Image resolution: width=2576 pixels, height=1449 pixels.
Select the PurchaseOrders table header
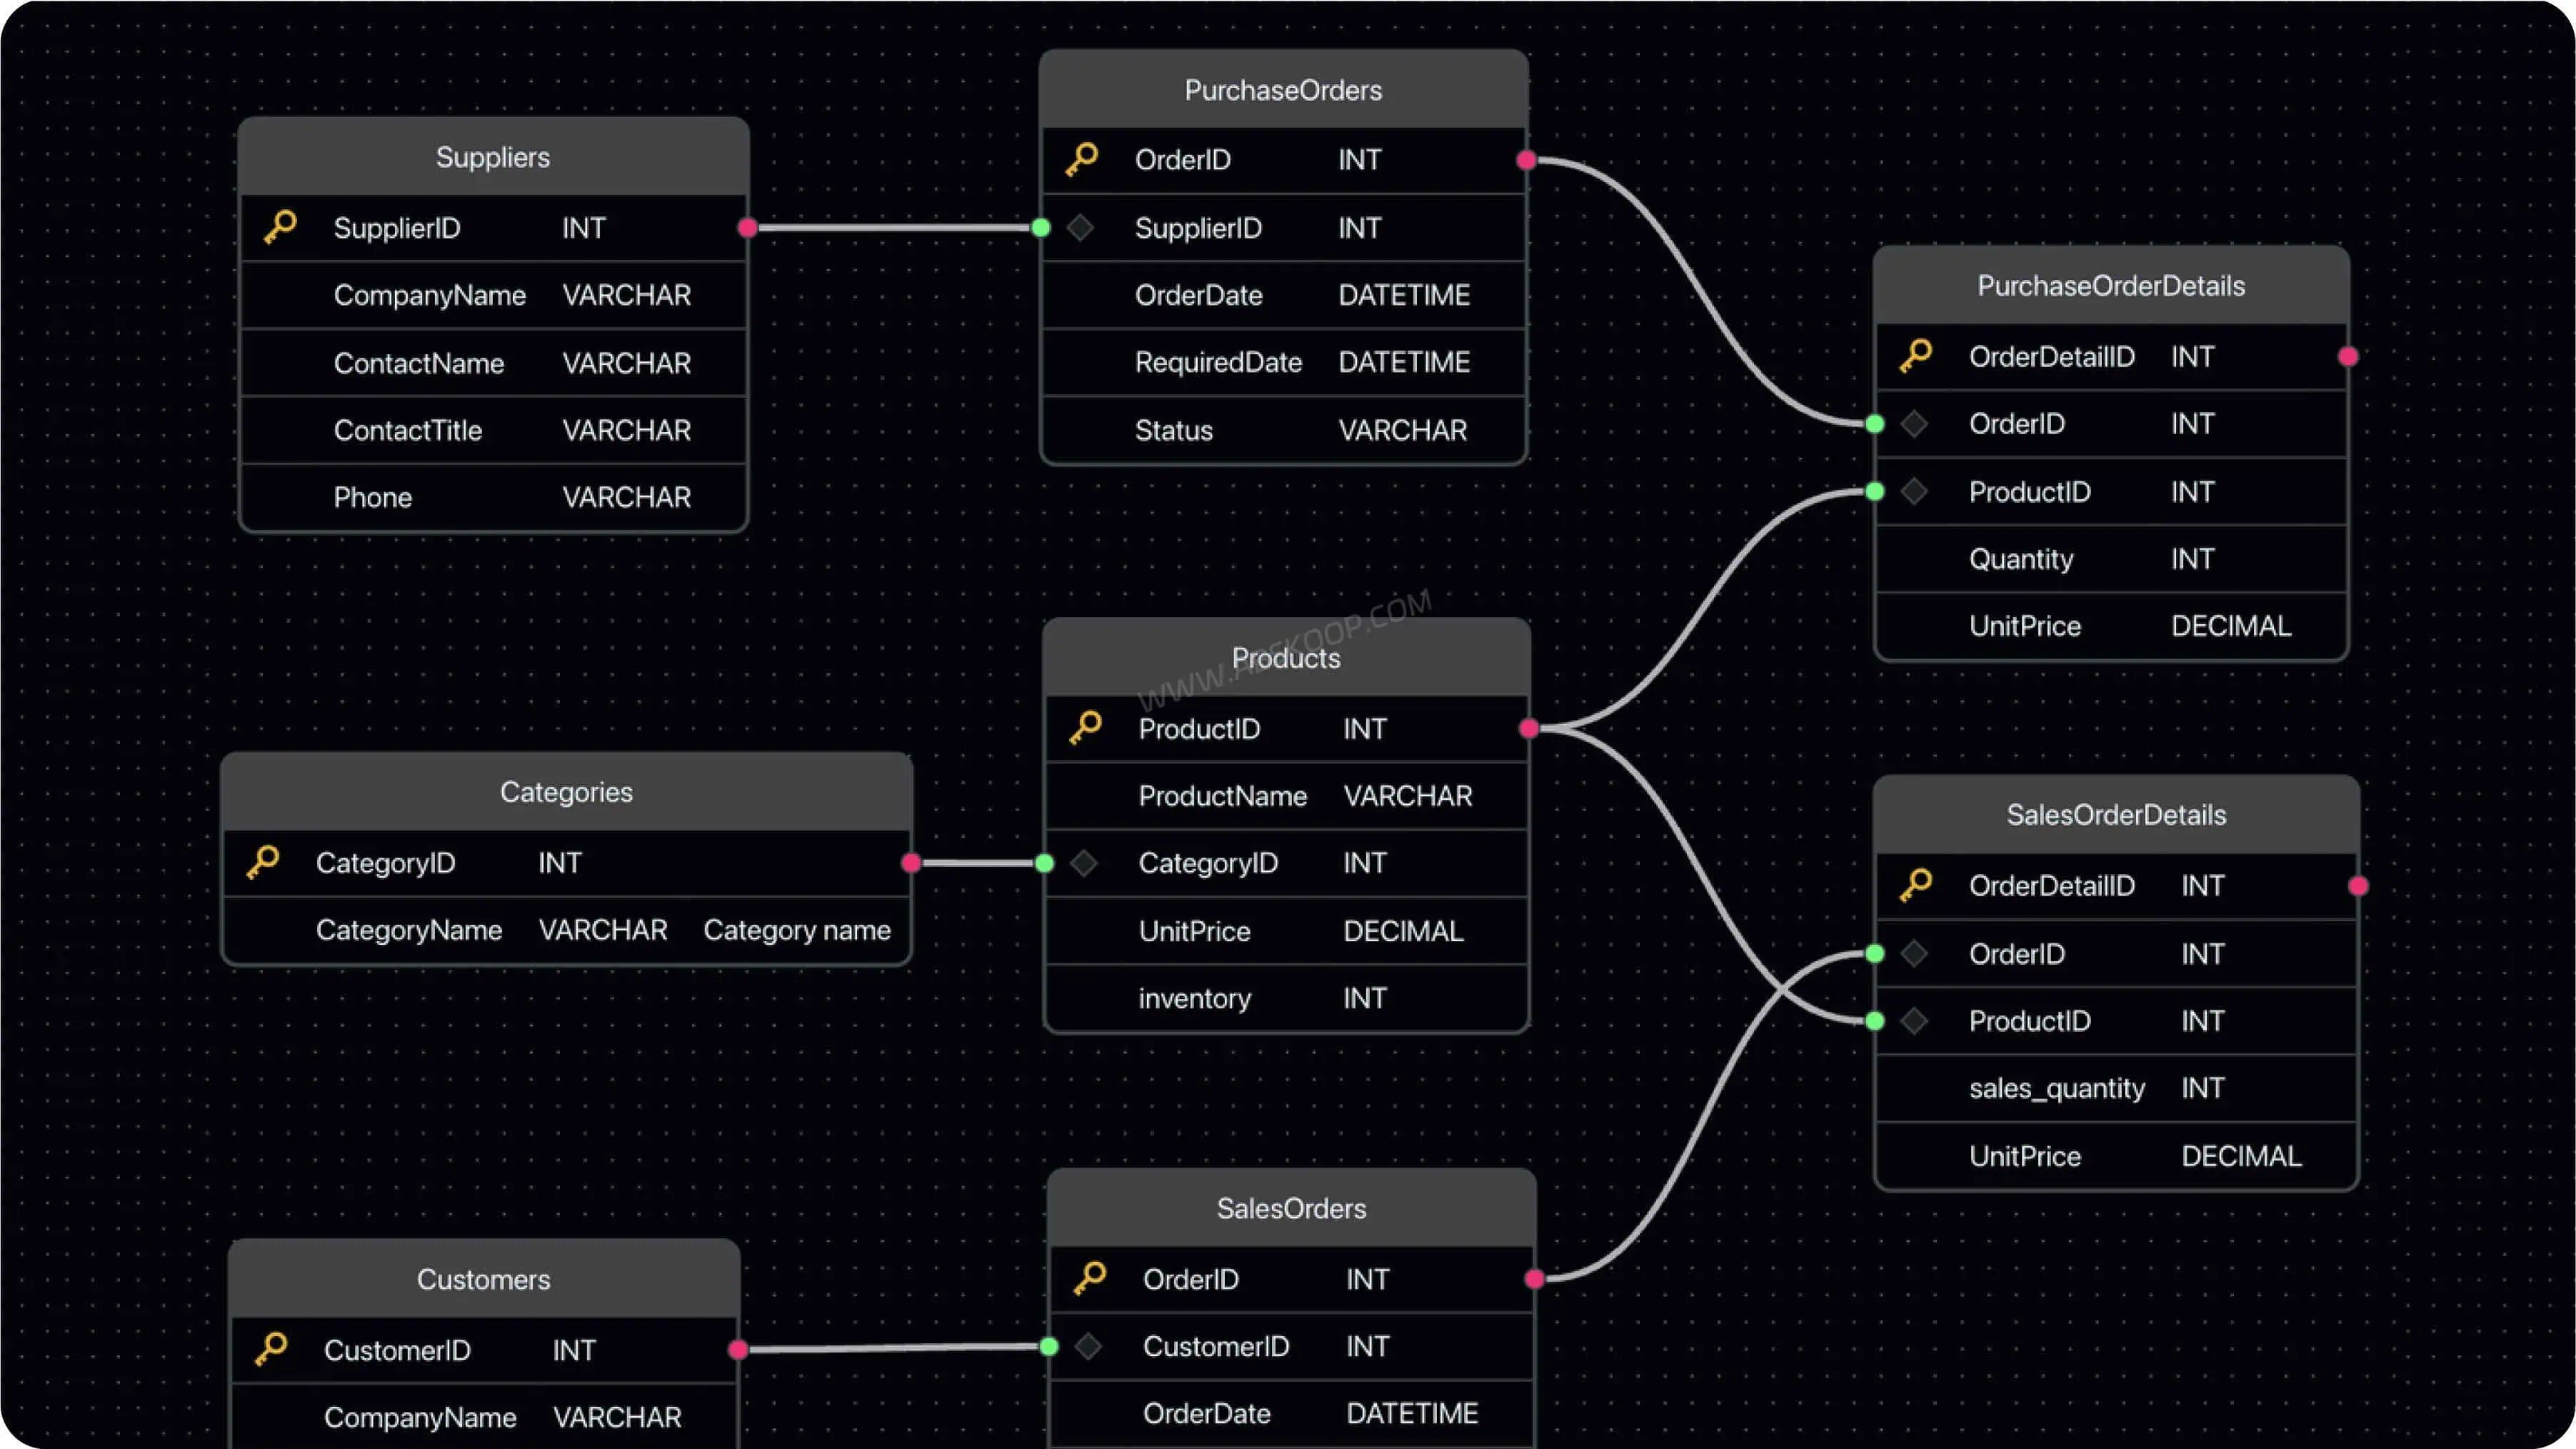click(x=1283, y=90)
